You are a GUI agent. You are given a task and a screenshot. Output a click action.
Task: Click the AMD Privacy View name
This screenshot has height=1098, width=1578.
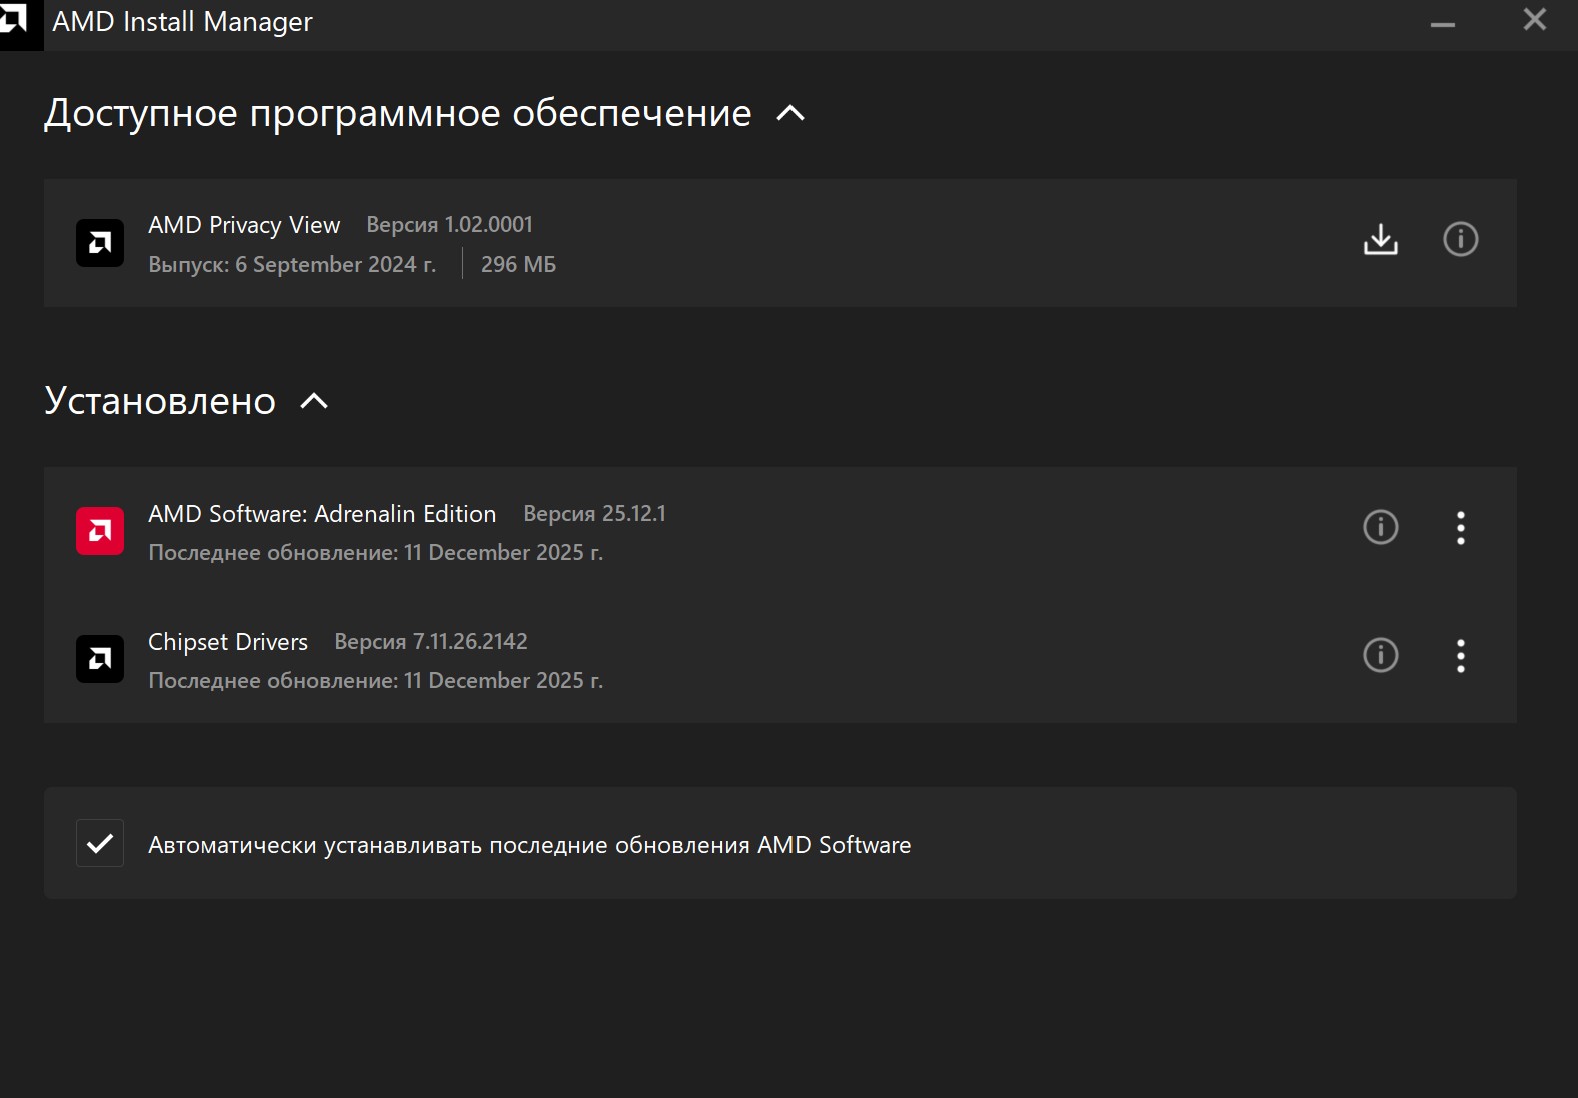point(244,225)
